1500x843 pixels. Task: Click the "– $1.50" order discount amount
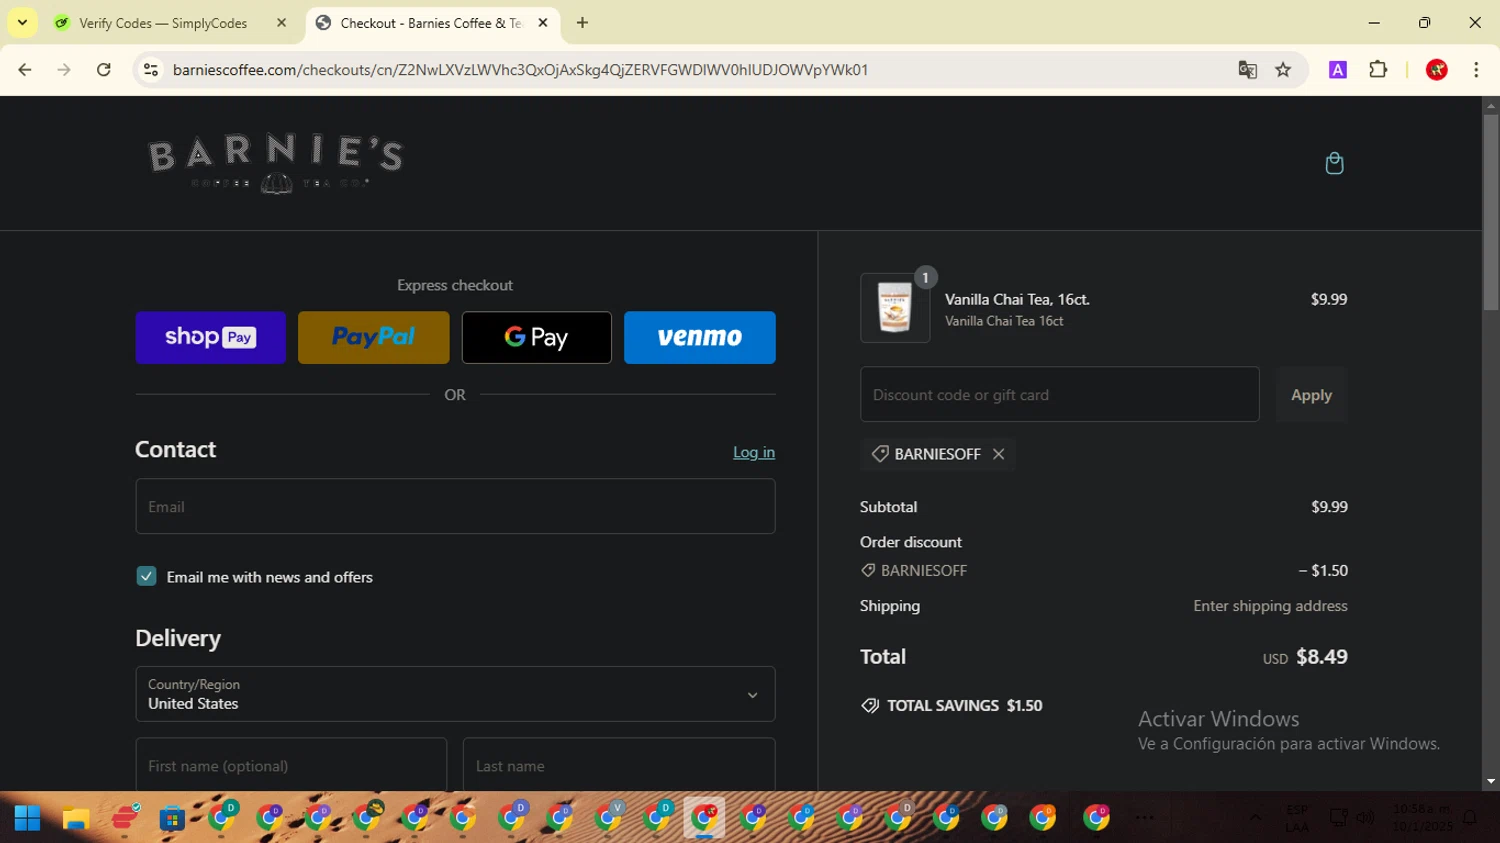1323,570
